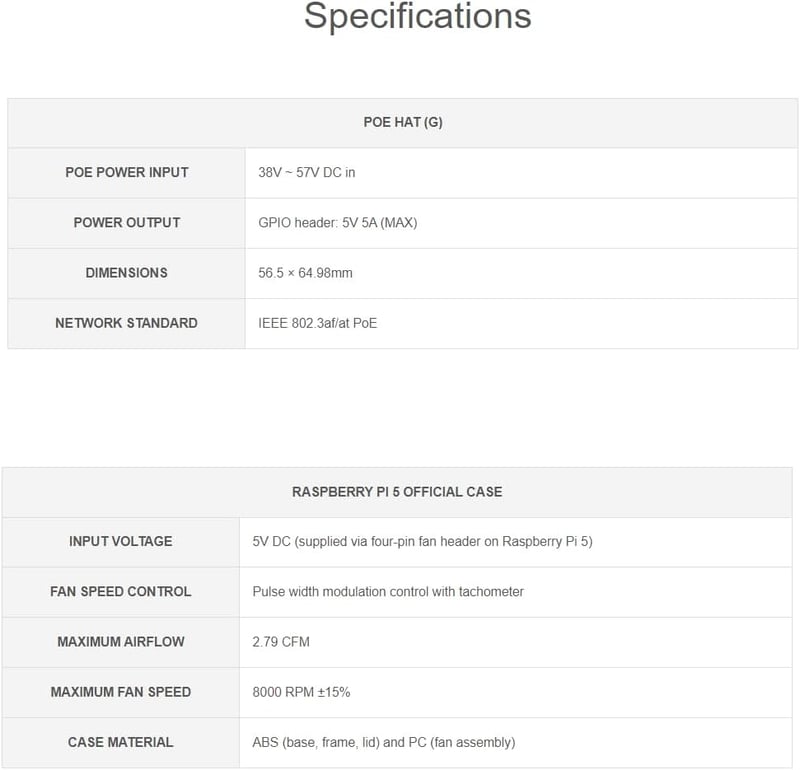The image size is (800, 770).
Task: Select the 8000 RPM ±15% value
Action: [301, 692]
